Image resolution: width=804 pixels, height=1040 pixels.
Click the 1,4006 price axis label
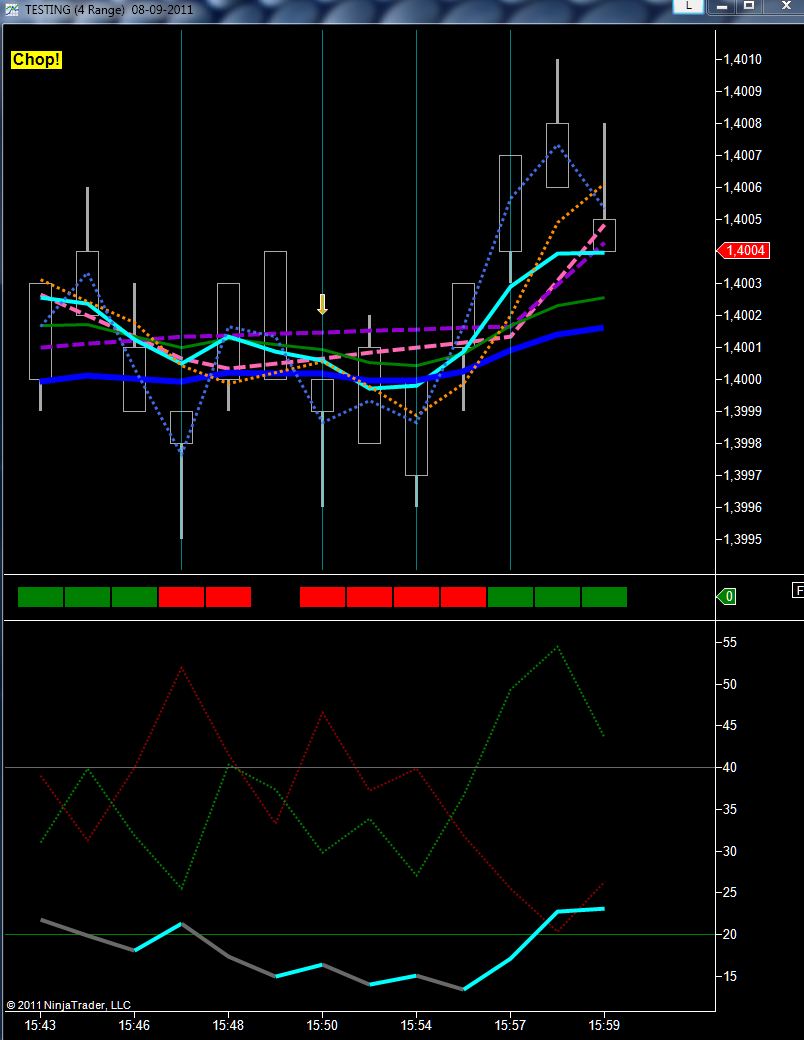(742, 188)
